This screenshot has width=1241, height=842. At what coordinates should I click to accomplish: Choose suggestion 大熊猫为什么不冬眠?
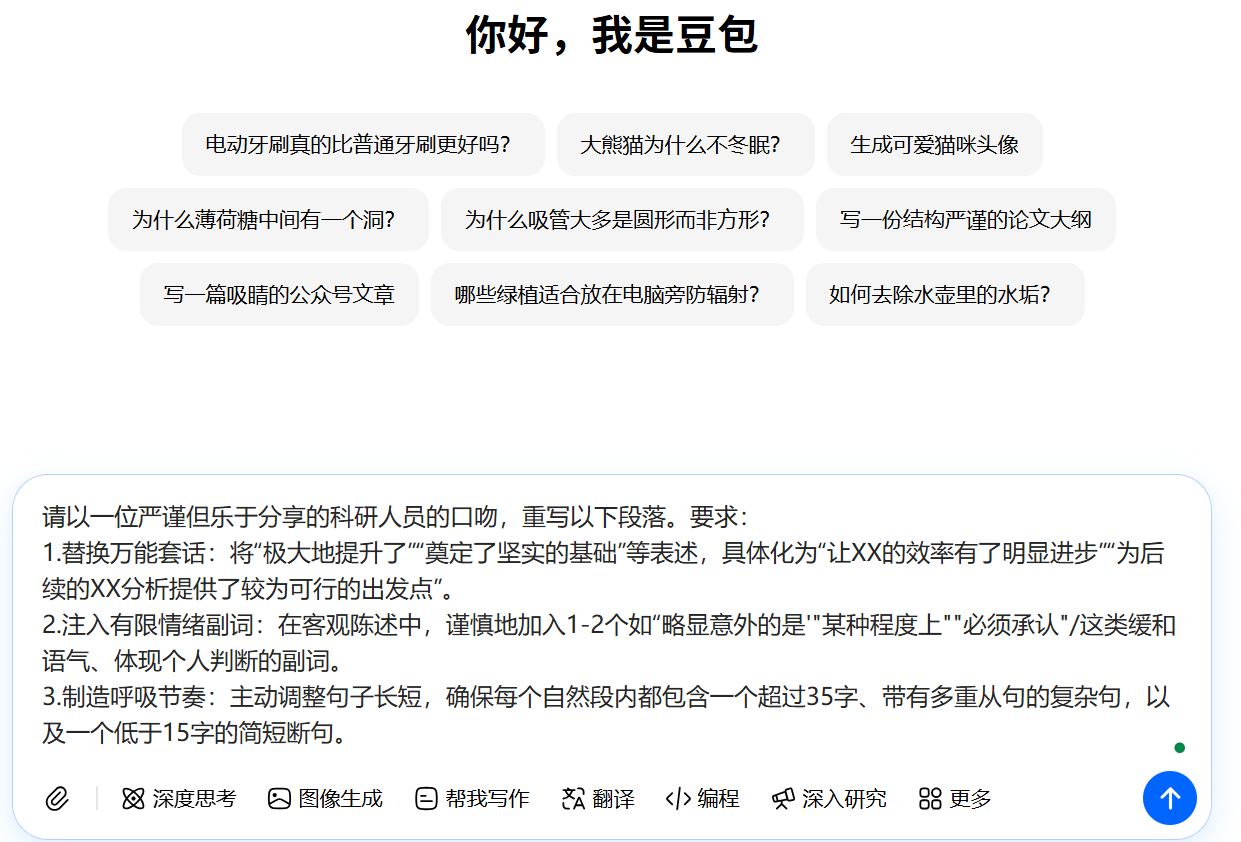pos(686,144)
